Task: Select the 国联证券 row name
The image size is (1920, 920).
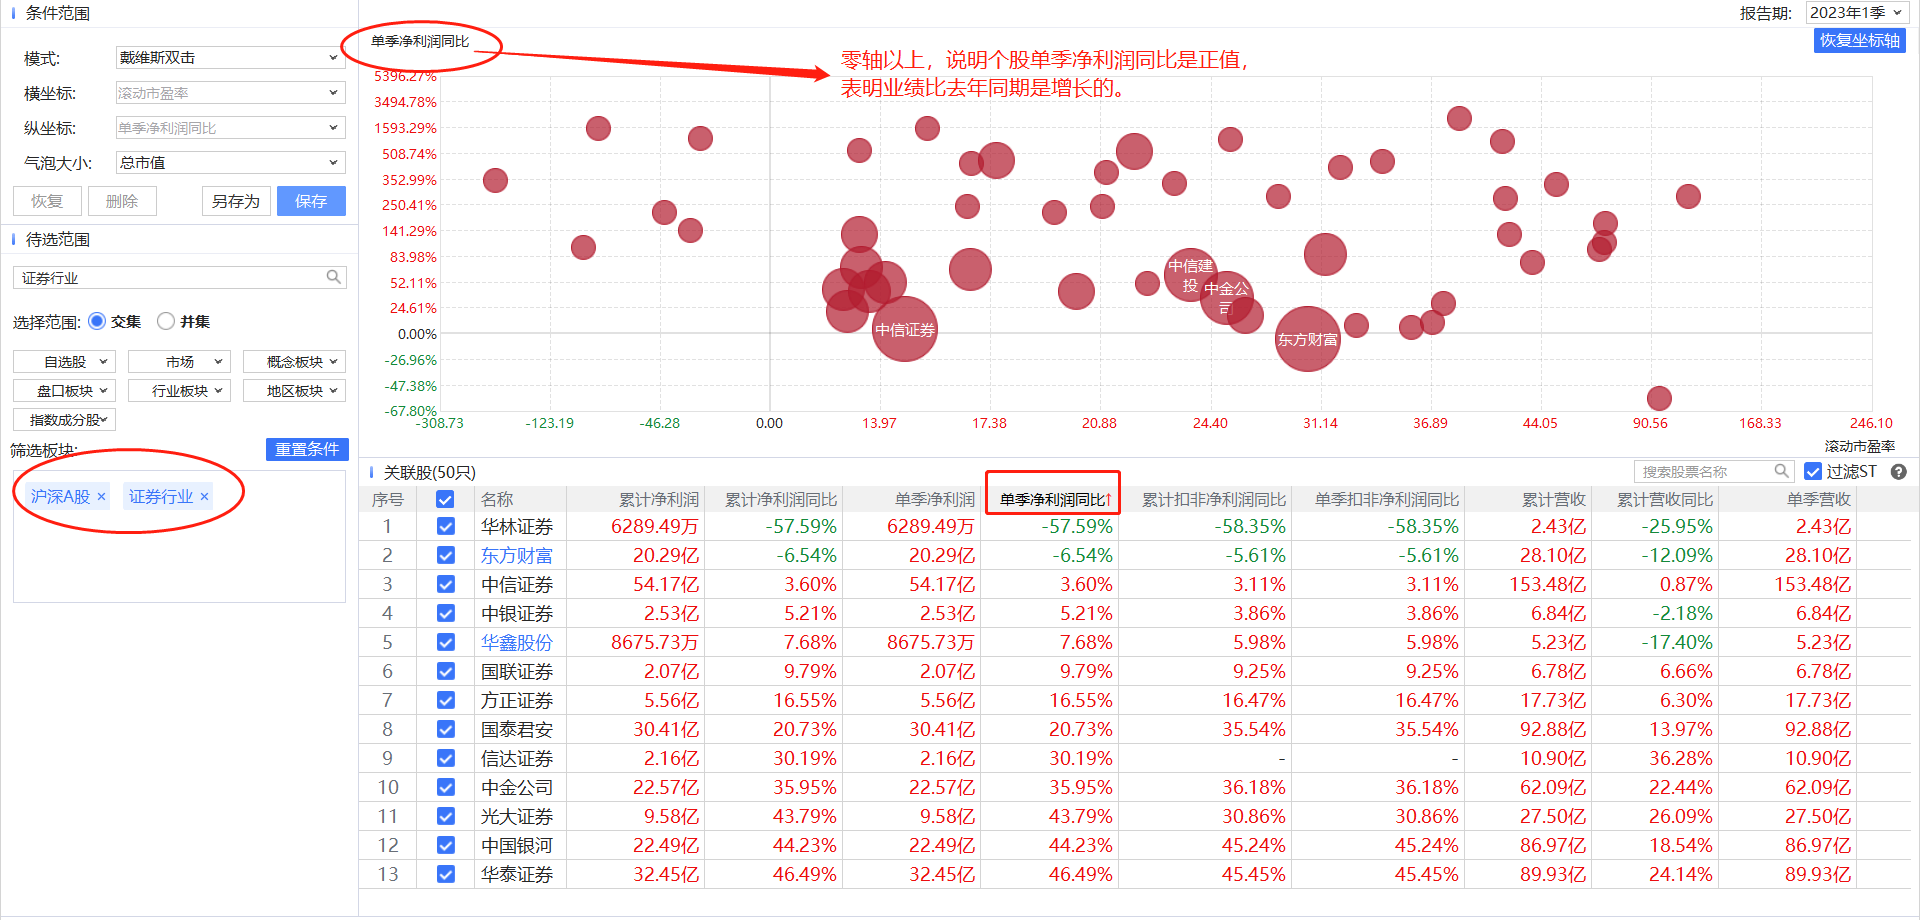Action: 517,671
